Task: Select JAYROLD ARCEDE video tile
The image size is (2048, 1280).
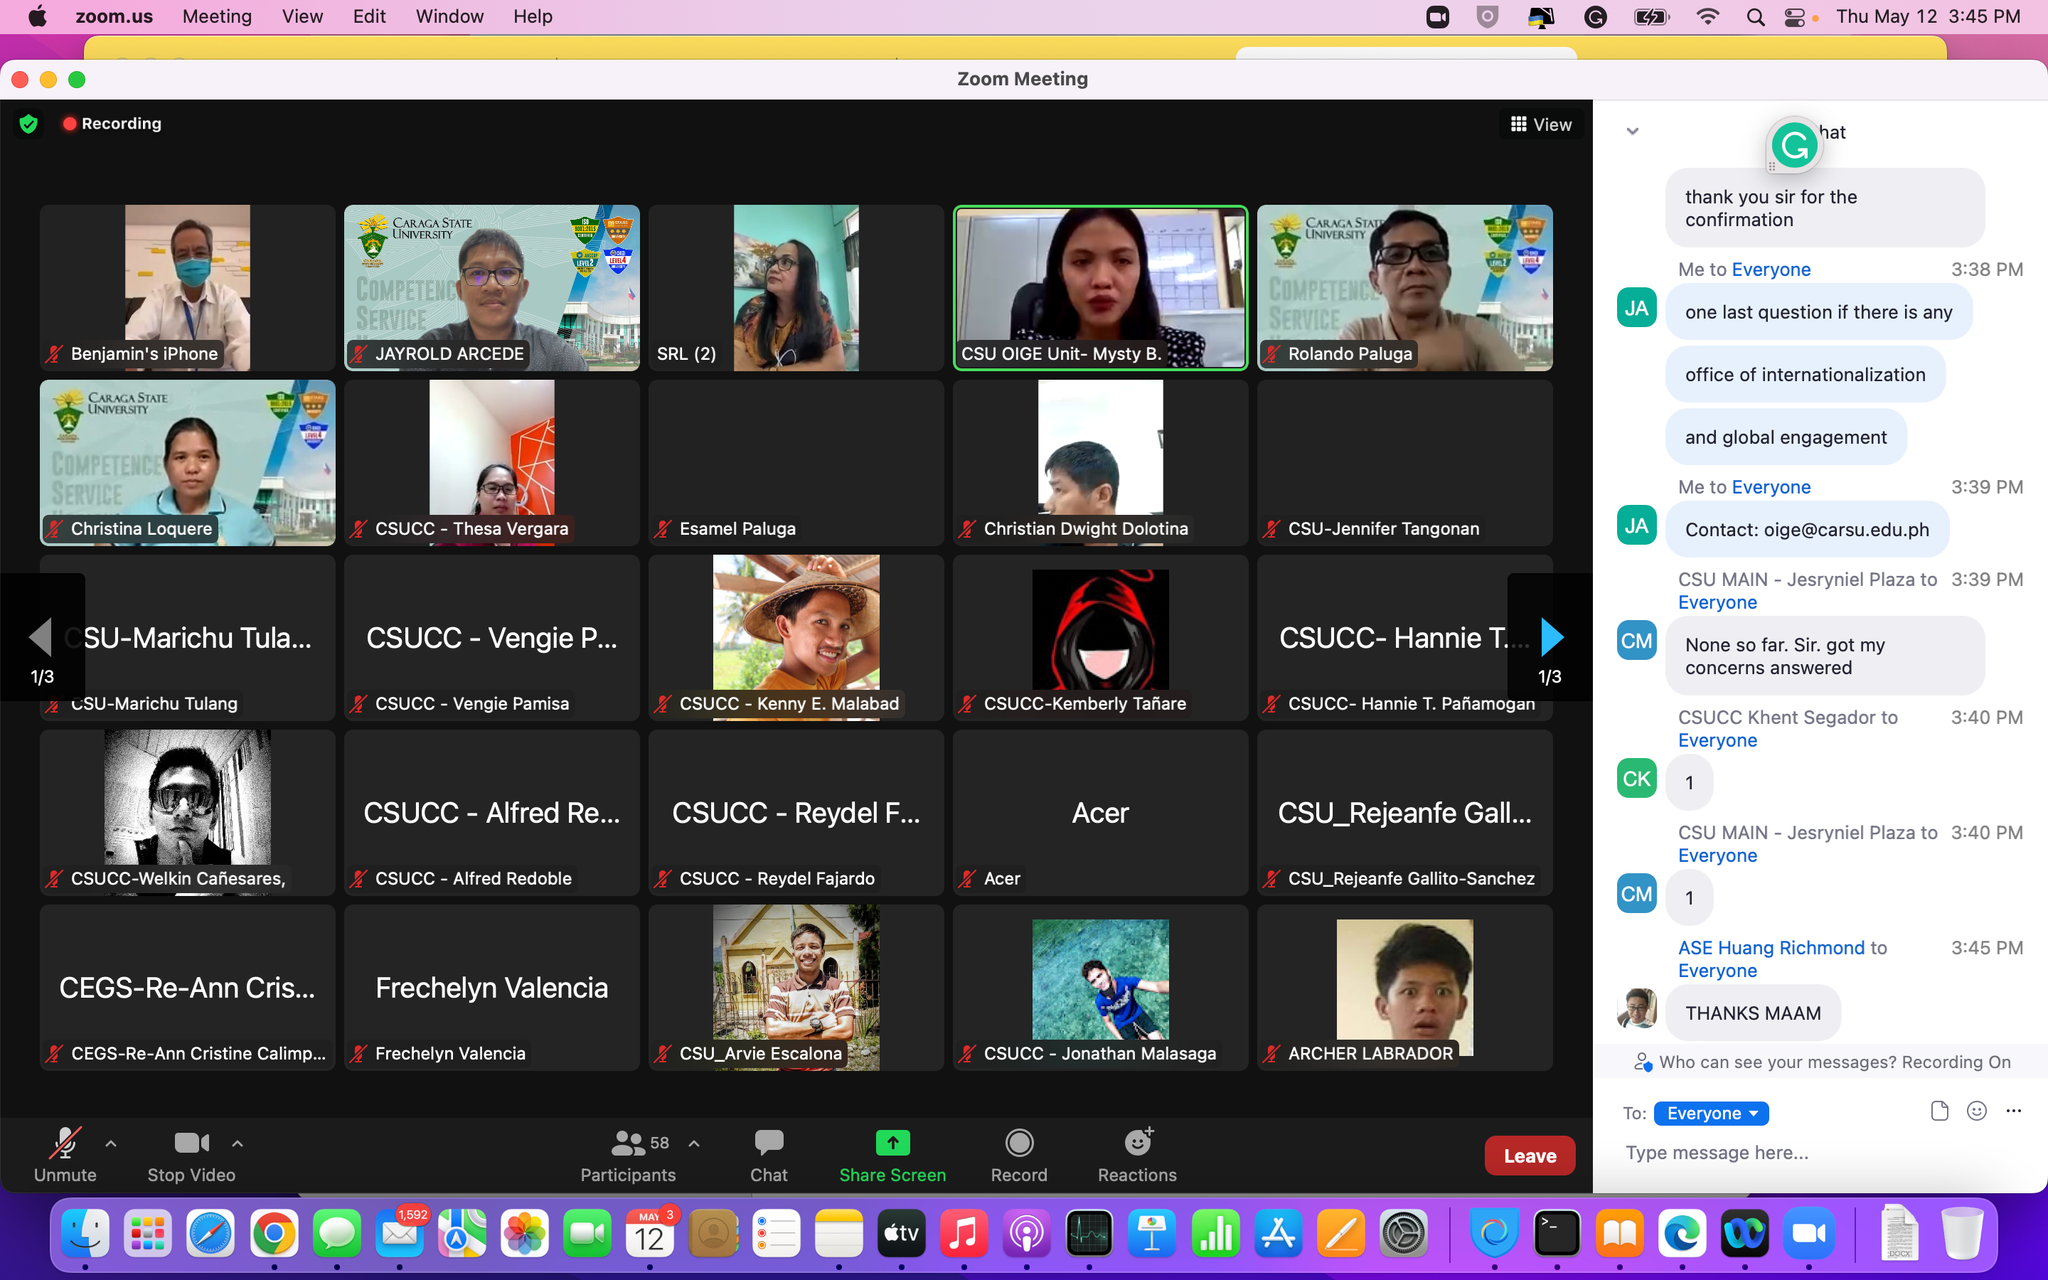Action: click(x=491, y=288)
